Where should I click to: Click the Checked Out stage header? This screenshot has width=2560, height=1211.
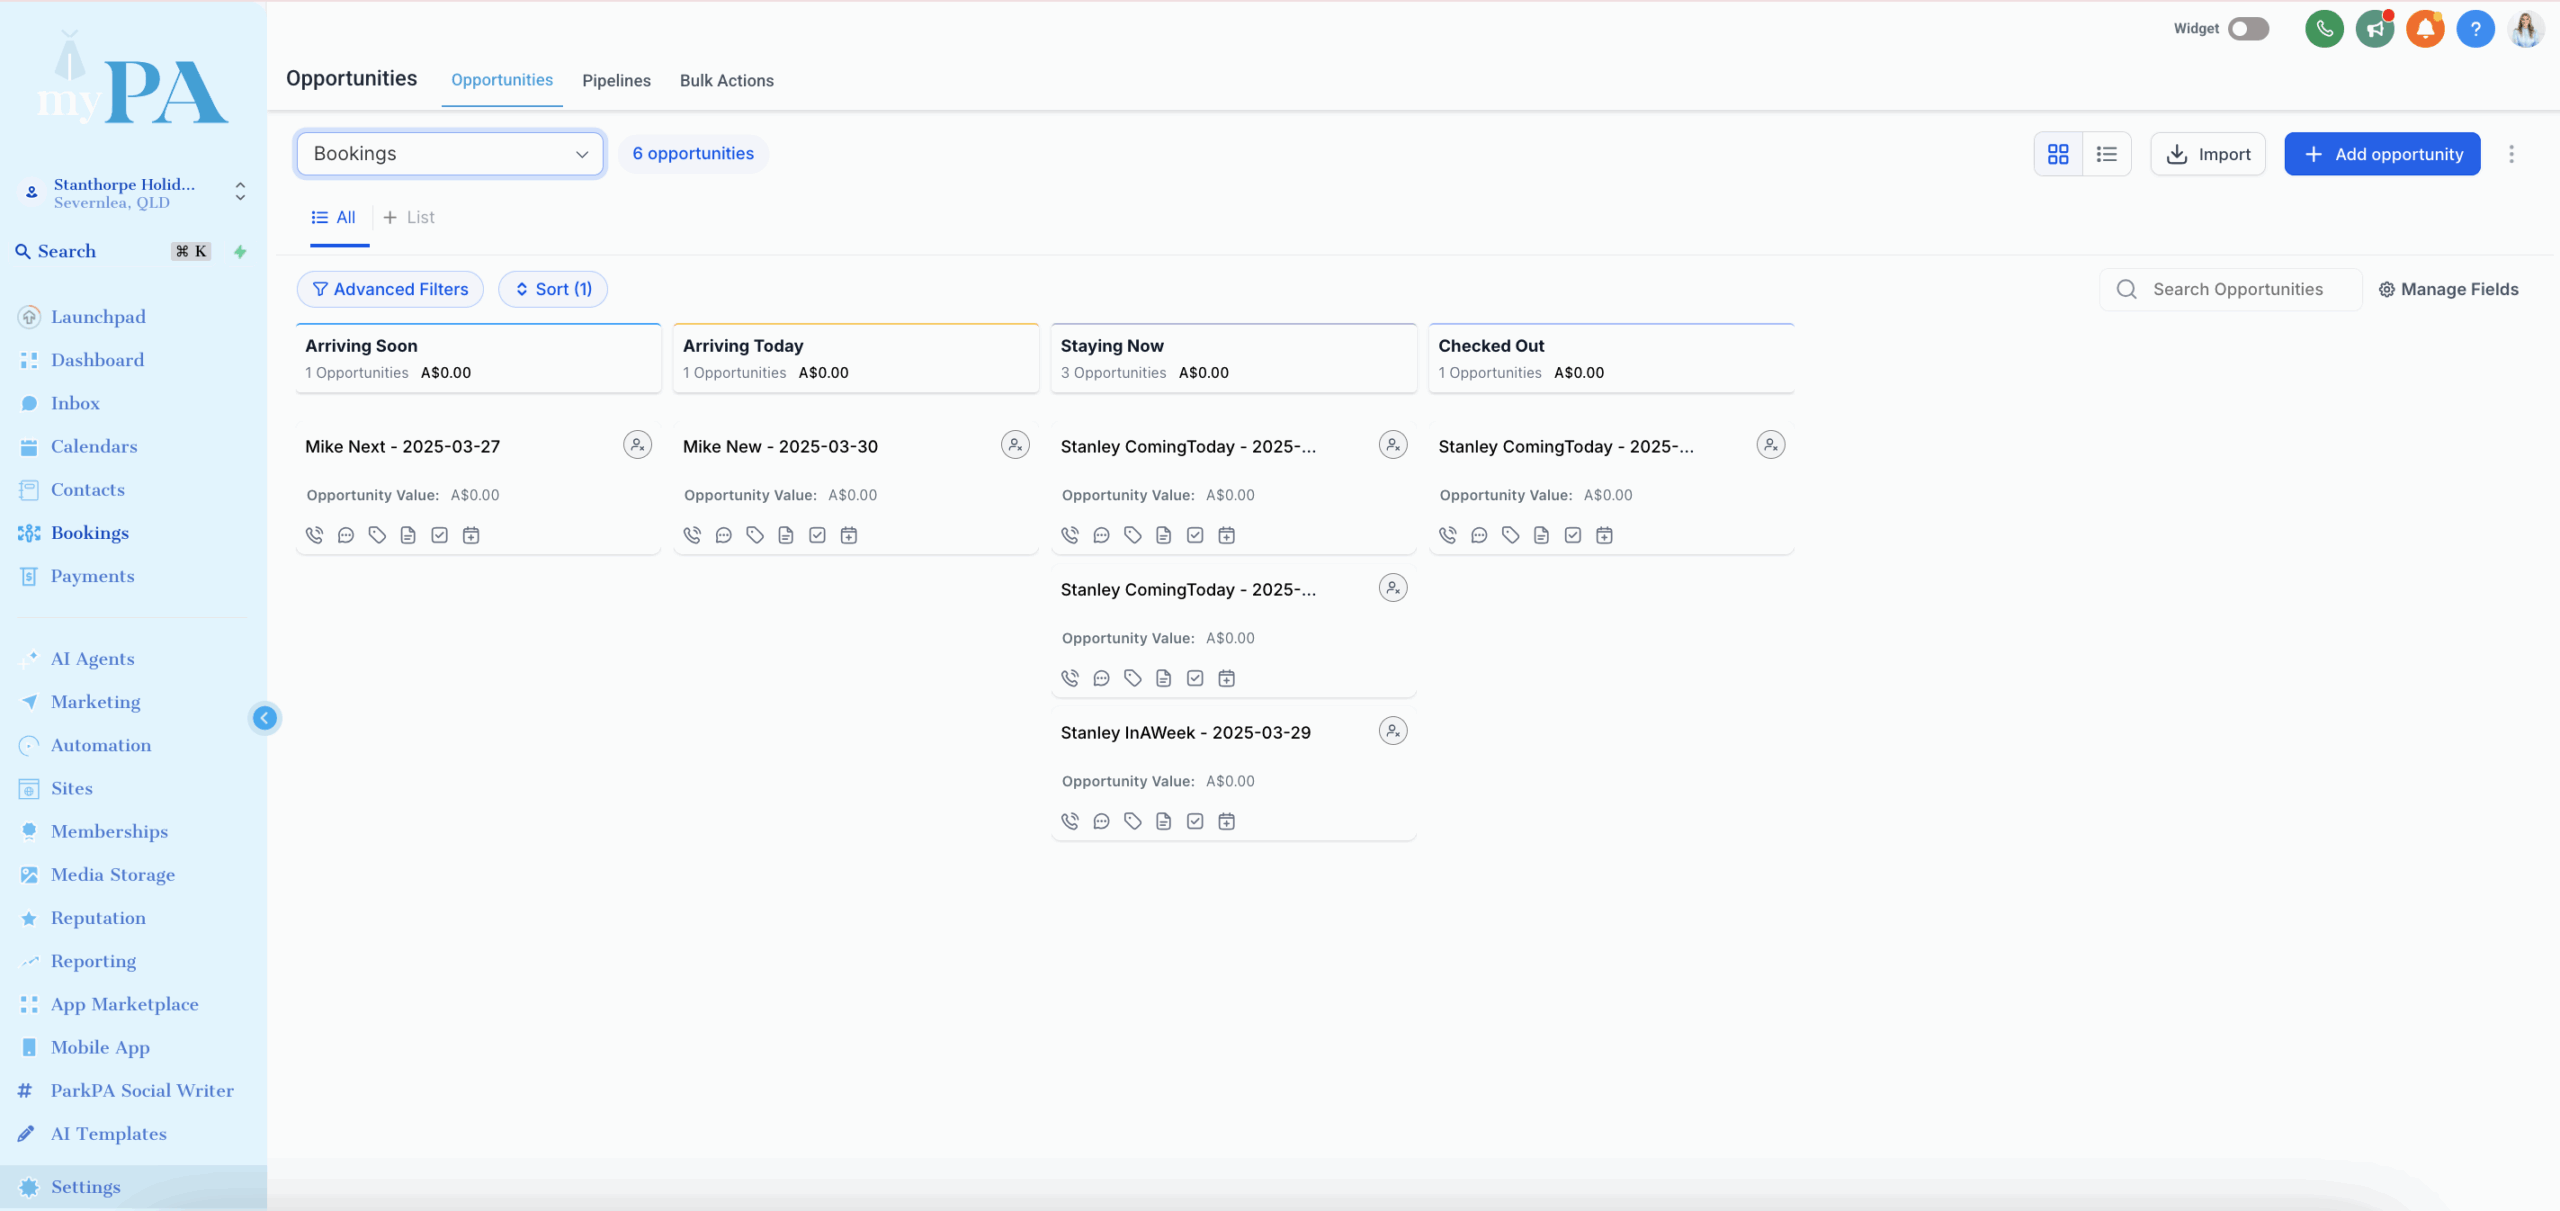[1611, 358]
